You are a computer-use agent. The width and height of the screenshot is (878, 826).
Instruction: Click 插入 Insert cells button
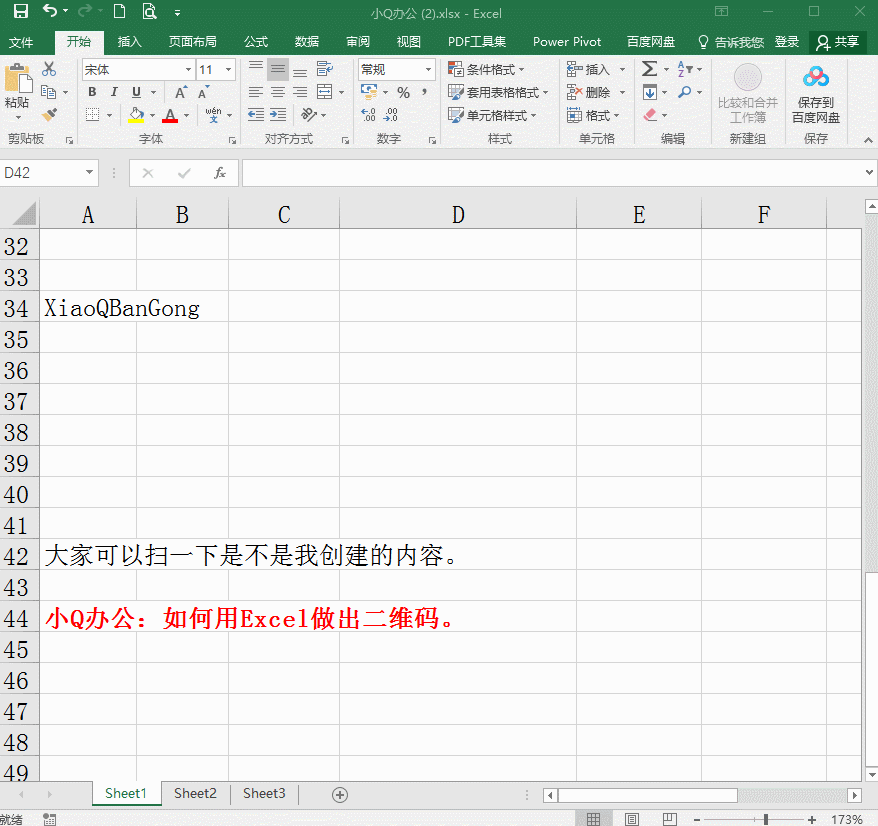[x=596, y=69]
